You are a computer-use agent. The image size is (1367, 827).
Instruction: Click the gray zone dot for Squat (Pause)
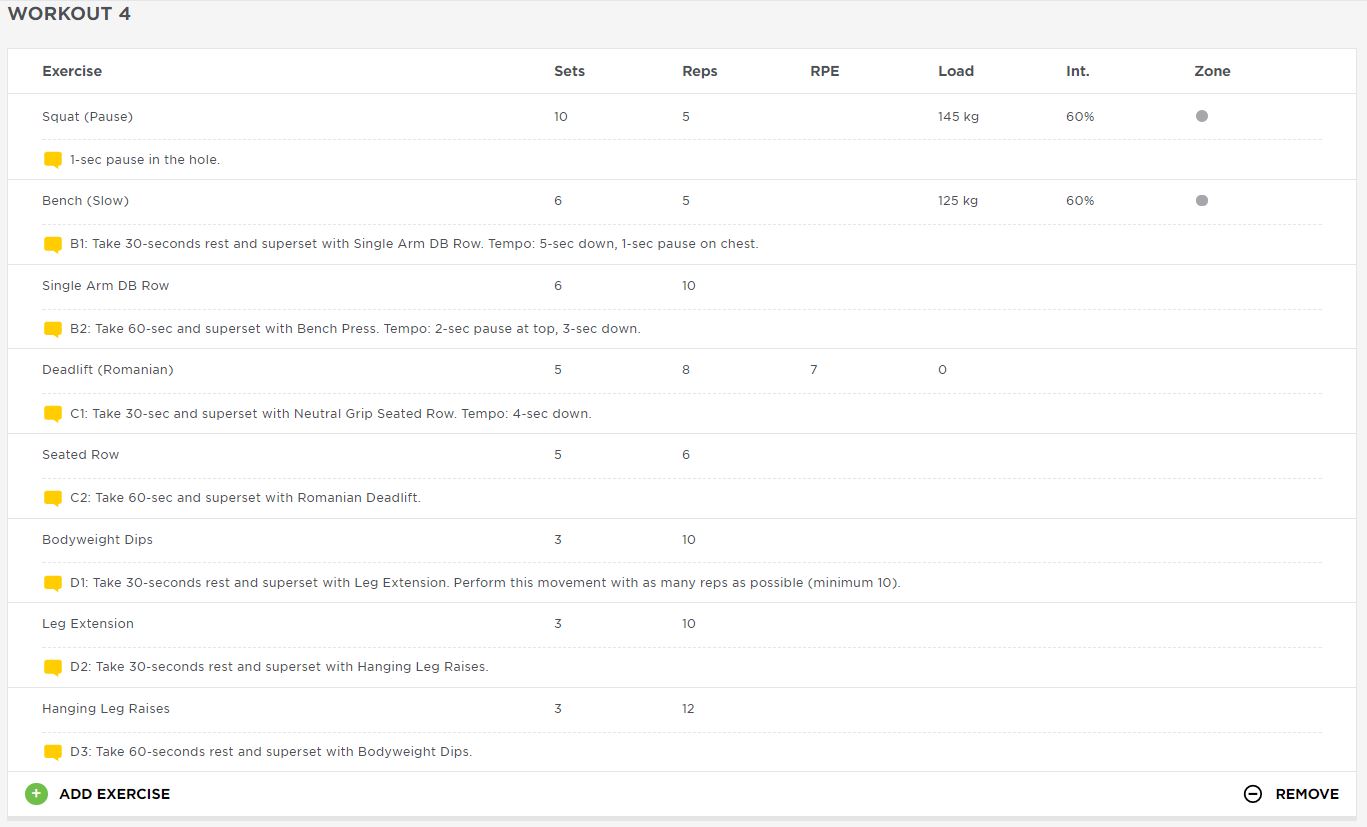1202,116
